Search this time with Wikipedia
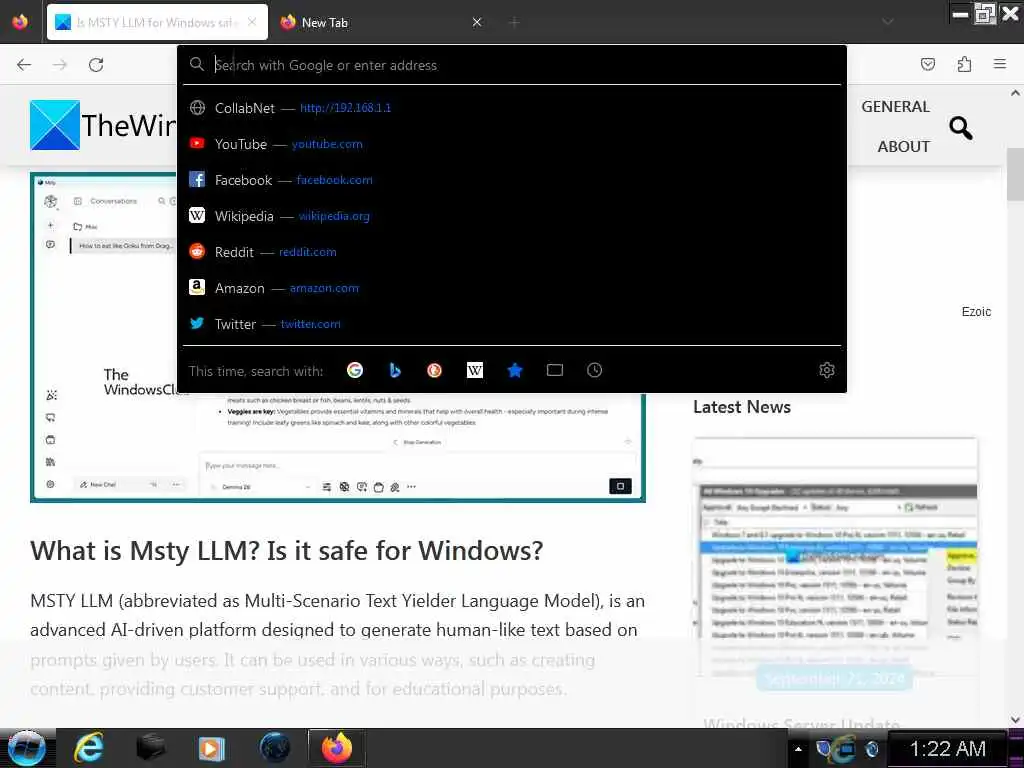1024x768 pixels. click(x=475, y=370)
